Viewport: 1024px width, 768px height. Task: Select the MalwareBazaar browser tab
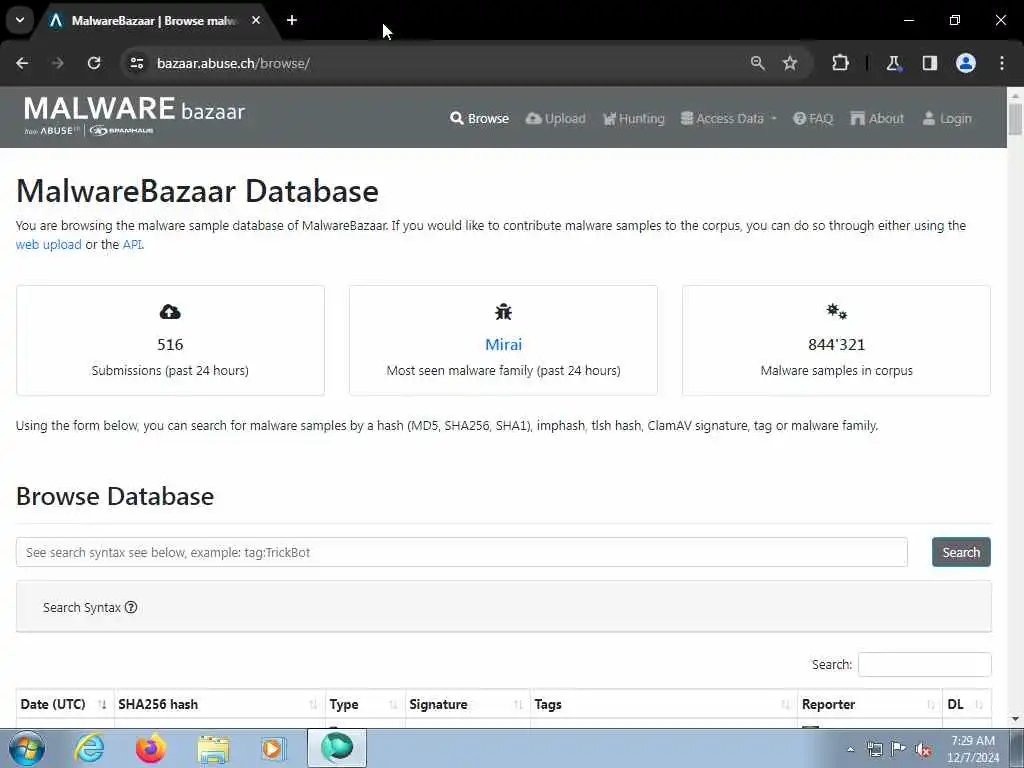click(x=153, y=21)
